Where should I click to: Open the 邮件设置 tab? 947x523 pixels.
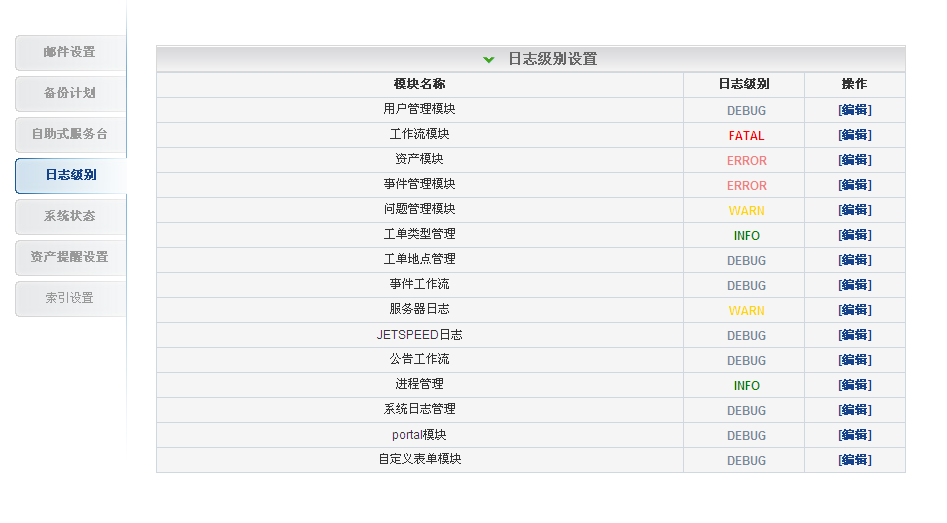(70, 52)
